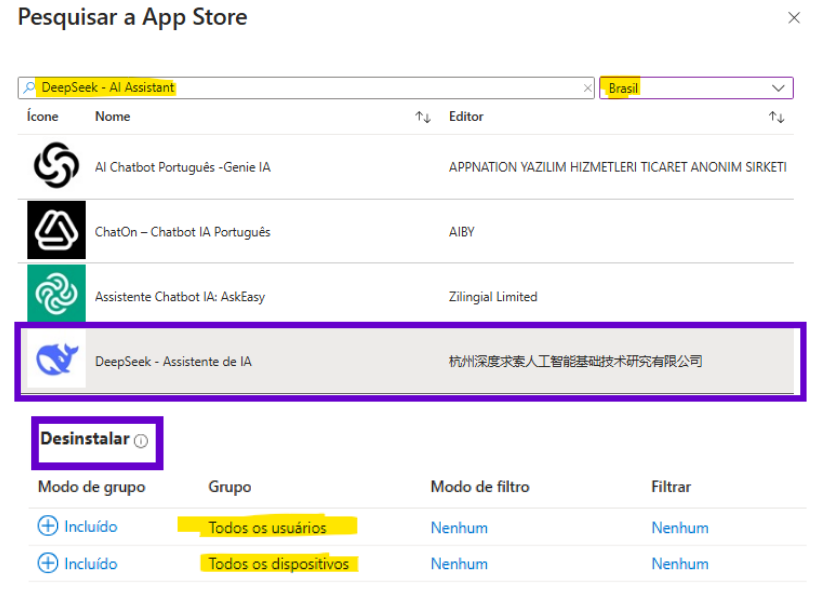Viewport: 834px width, 597px height.
Task: Click the Grupo column header
Action: (230, 487)
